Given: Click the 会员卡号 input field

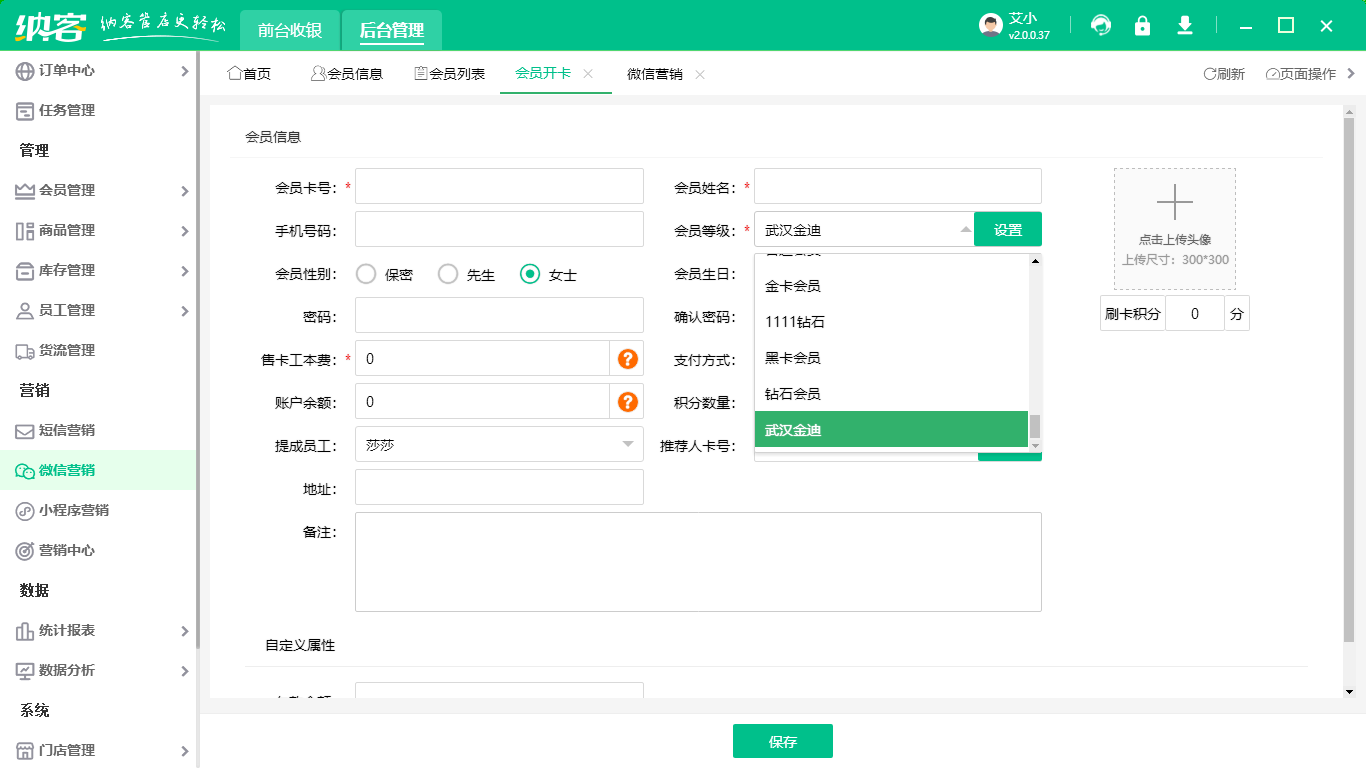Looking at the screenshot, I should [x=499, y=187].
